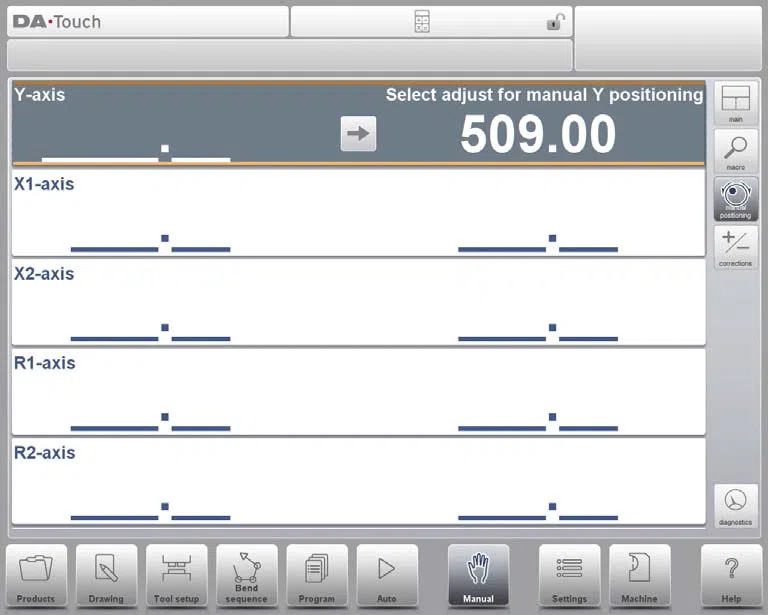This screenshot has width=768, height=615.
Task: Open the main view side button
Action: [736, 104]
